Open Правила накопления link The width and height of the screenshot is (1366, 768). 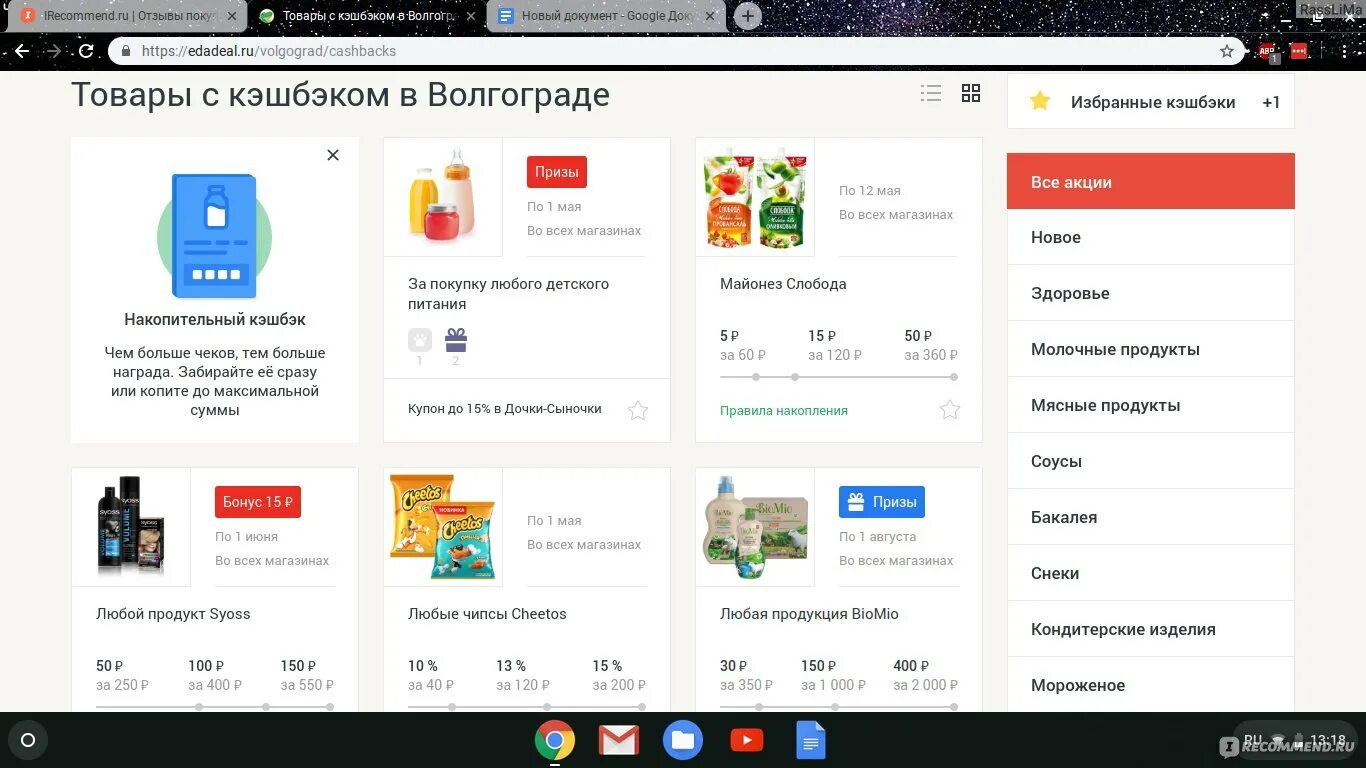point(784,411)
